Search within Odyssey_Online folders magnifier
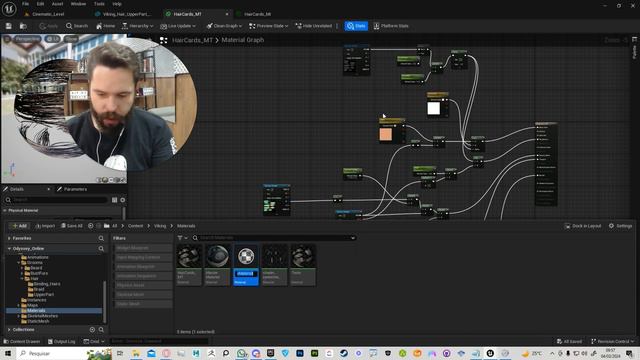 coord(101,249)
